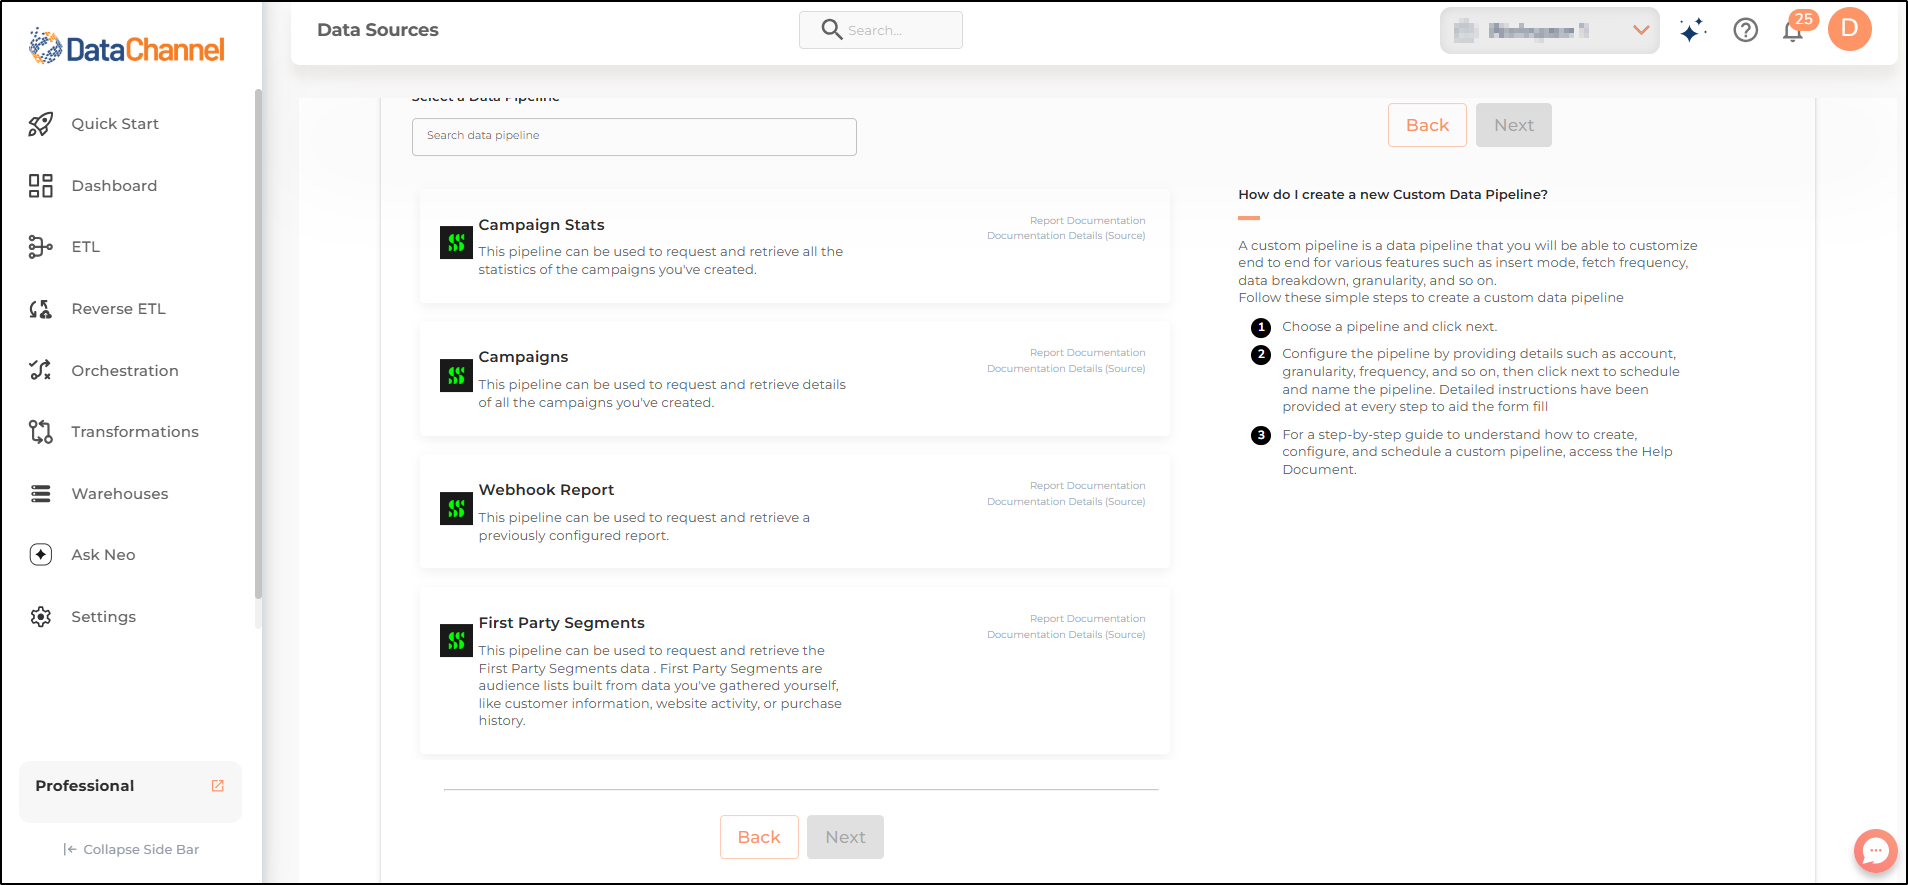The width and height of the screenshot is (1908, 885).
Task: Focus the Search data pipeline field
Action: pos(634,137)
